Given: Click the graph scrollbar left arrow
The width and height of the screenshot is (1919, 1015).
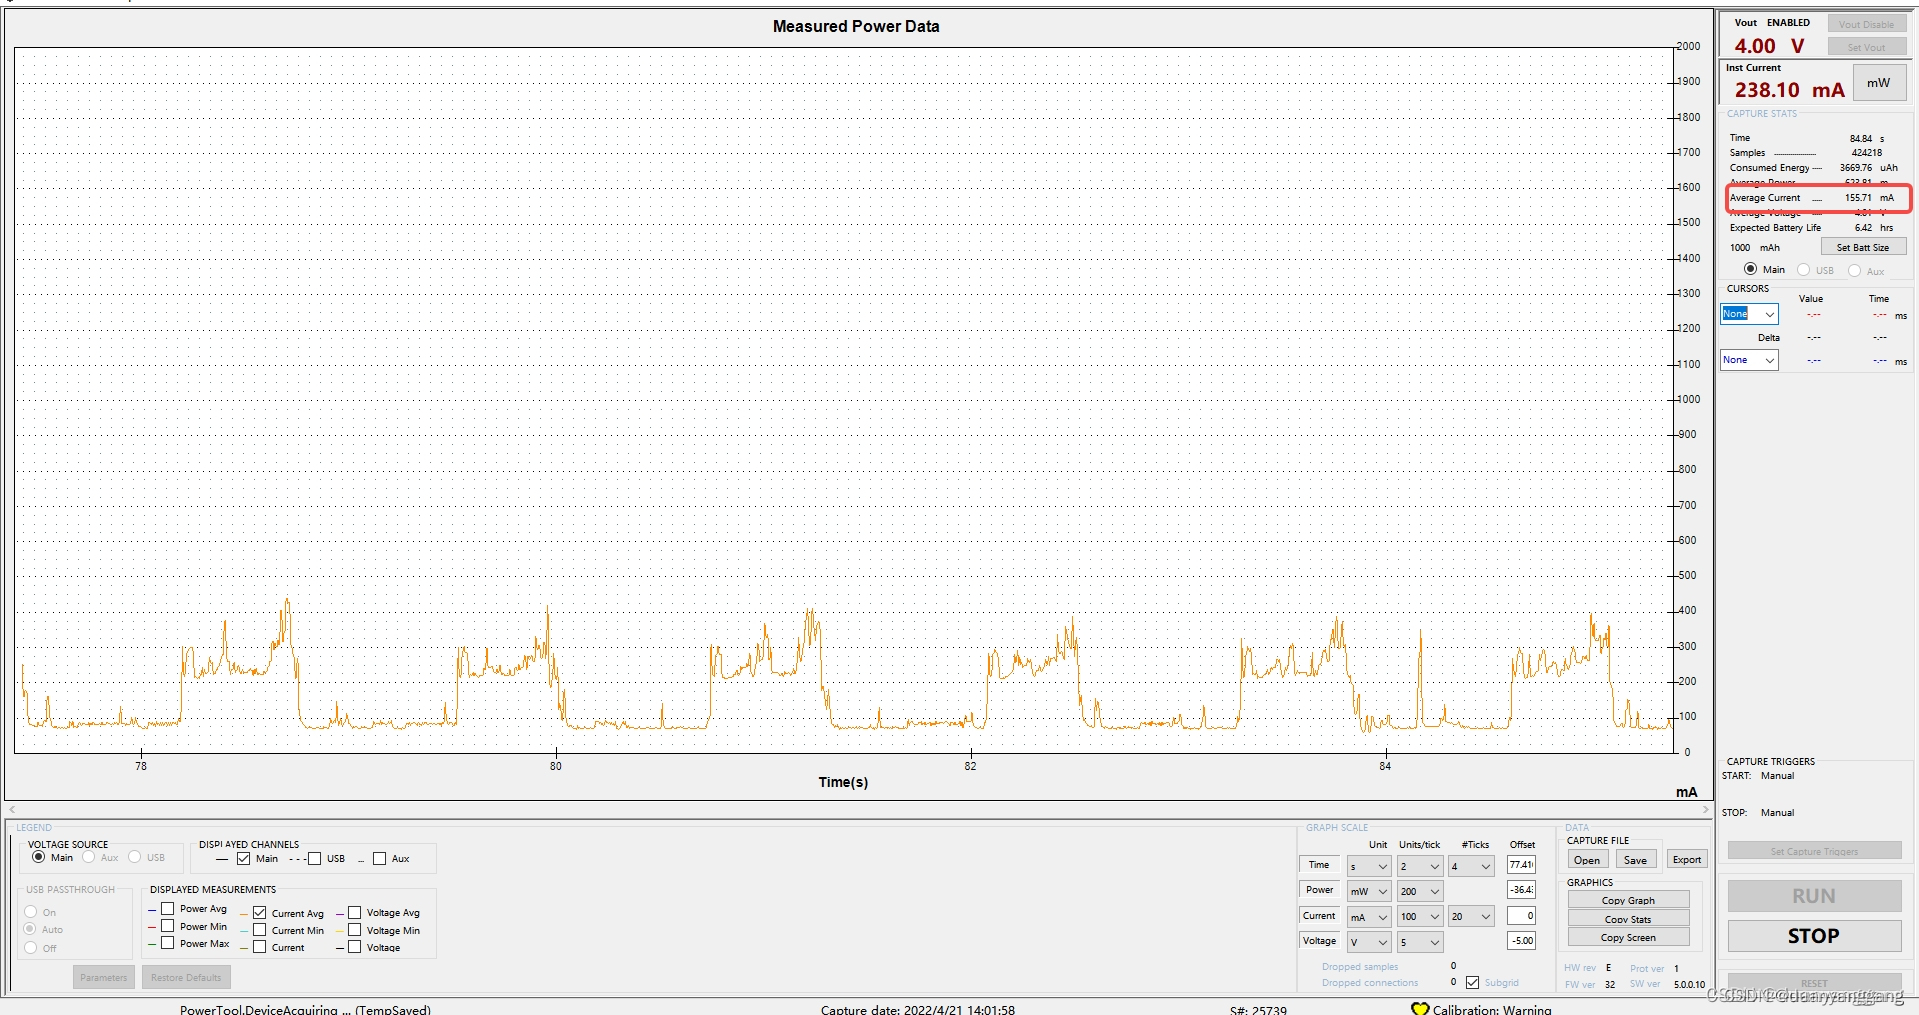Looking at the screenshot, I should pyautogui.click(x=12, y=810).
